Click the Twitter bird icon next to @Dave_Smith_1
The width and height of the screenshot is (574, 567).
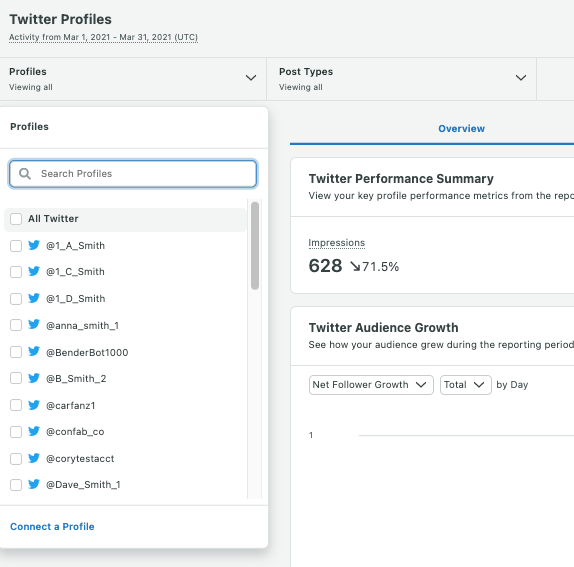(x=34, y=484)
